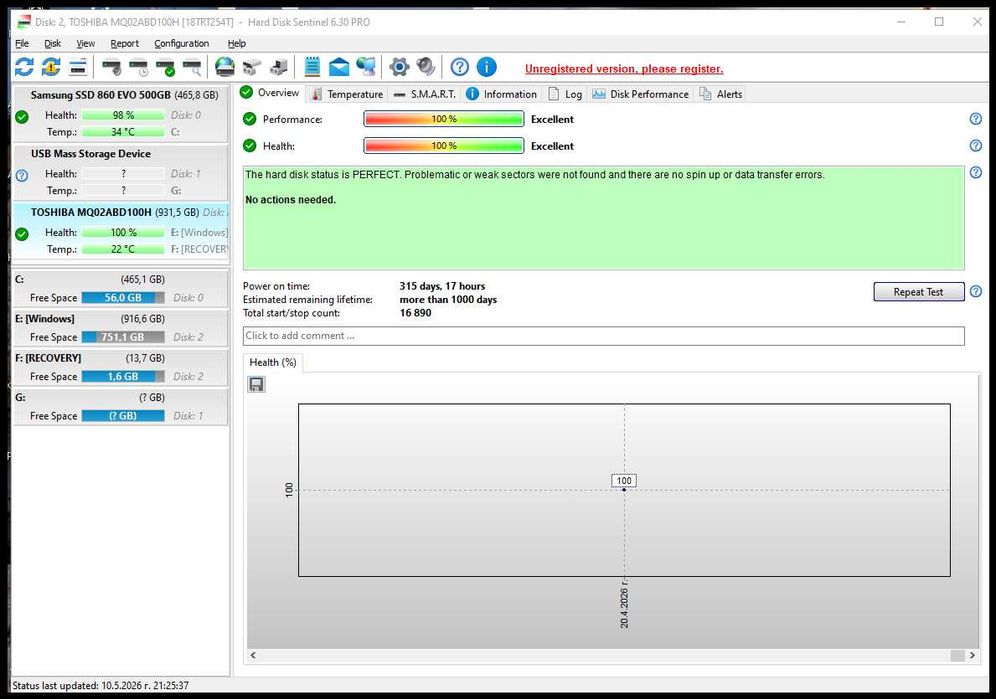Screen dimensions: 996x699
Task: Open the Help menu
Action: pos(237,43)
